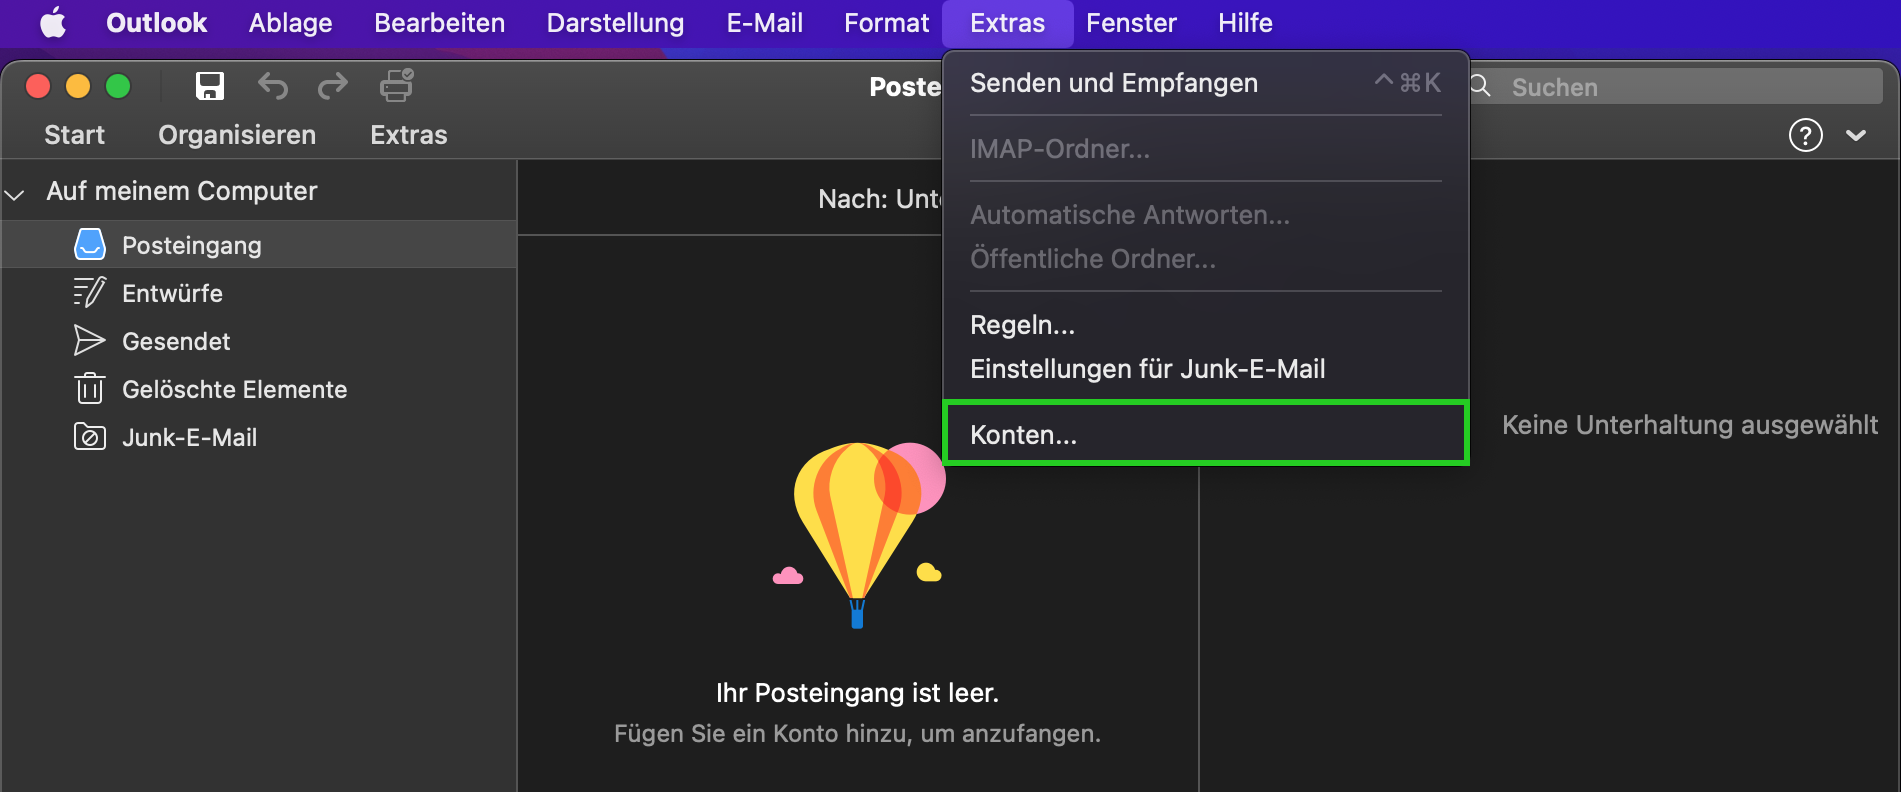
Task: Select the Gesendet folder
Action: coord(259,341)
